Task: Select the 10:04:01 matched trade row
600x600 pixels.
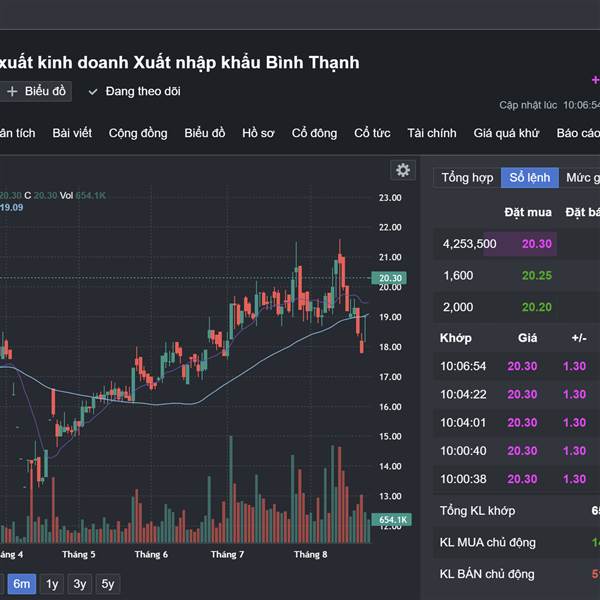Action: click(x=516, y=422)
